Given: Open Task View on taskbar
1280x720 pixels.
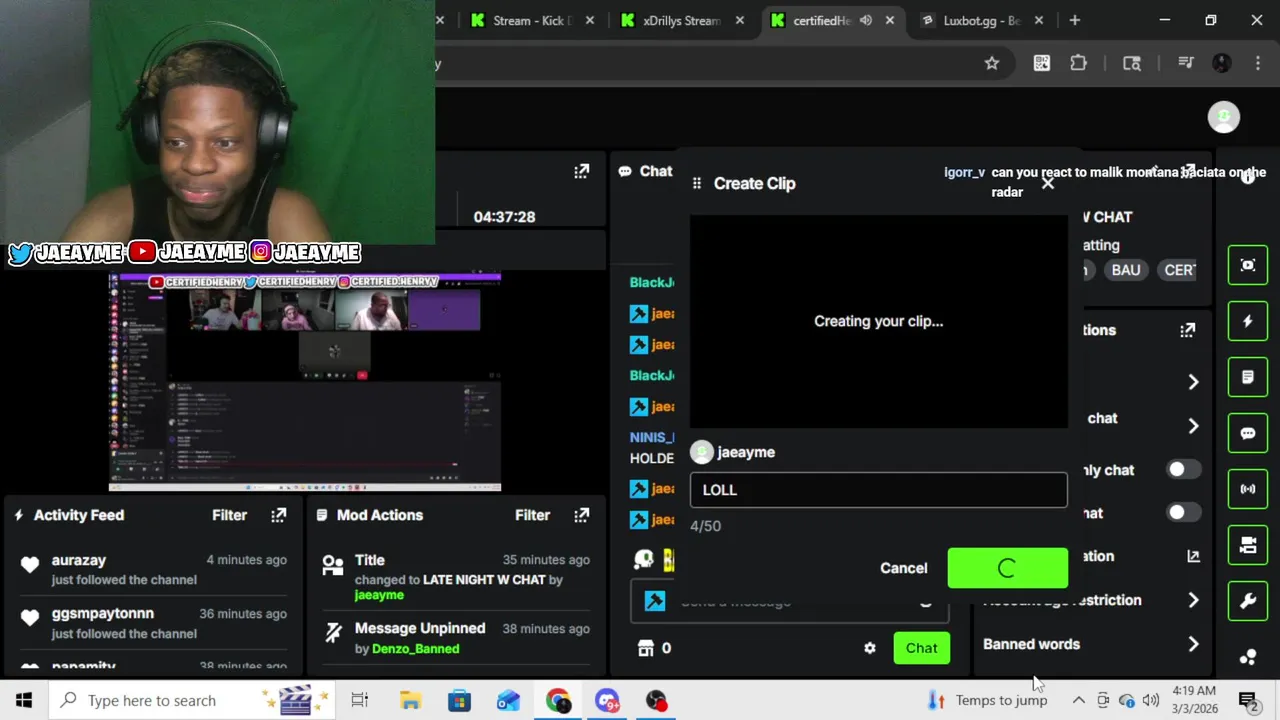Looking at the screenshot, I should [360, 700].
